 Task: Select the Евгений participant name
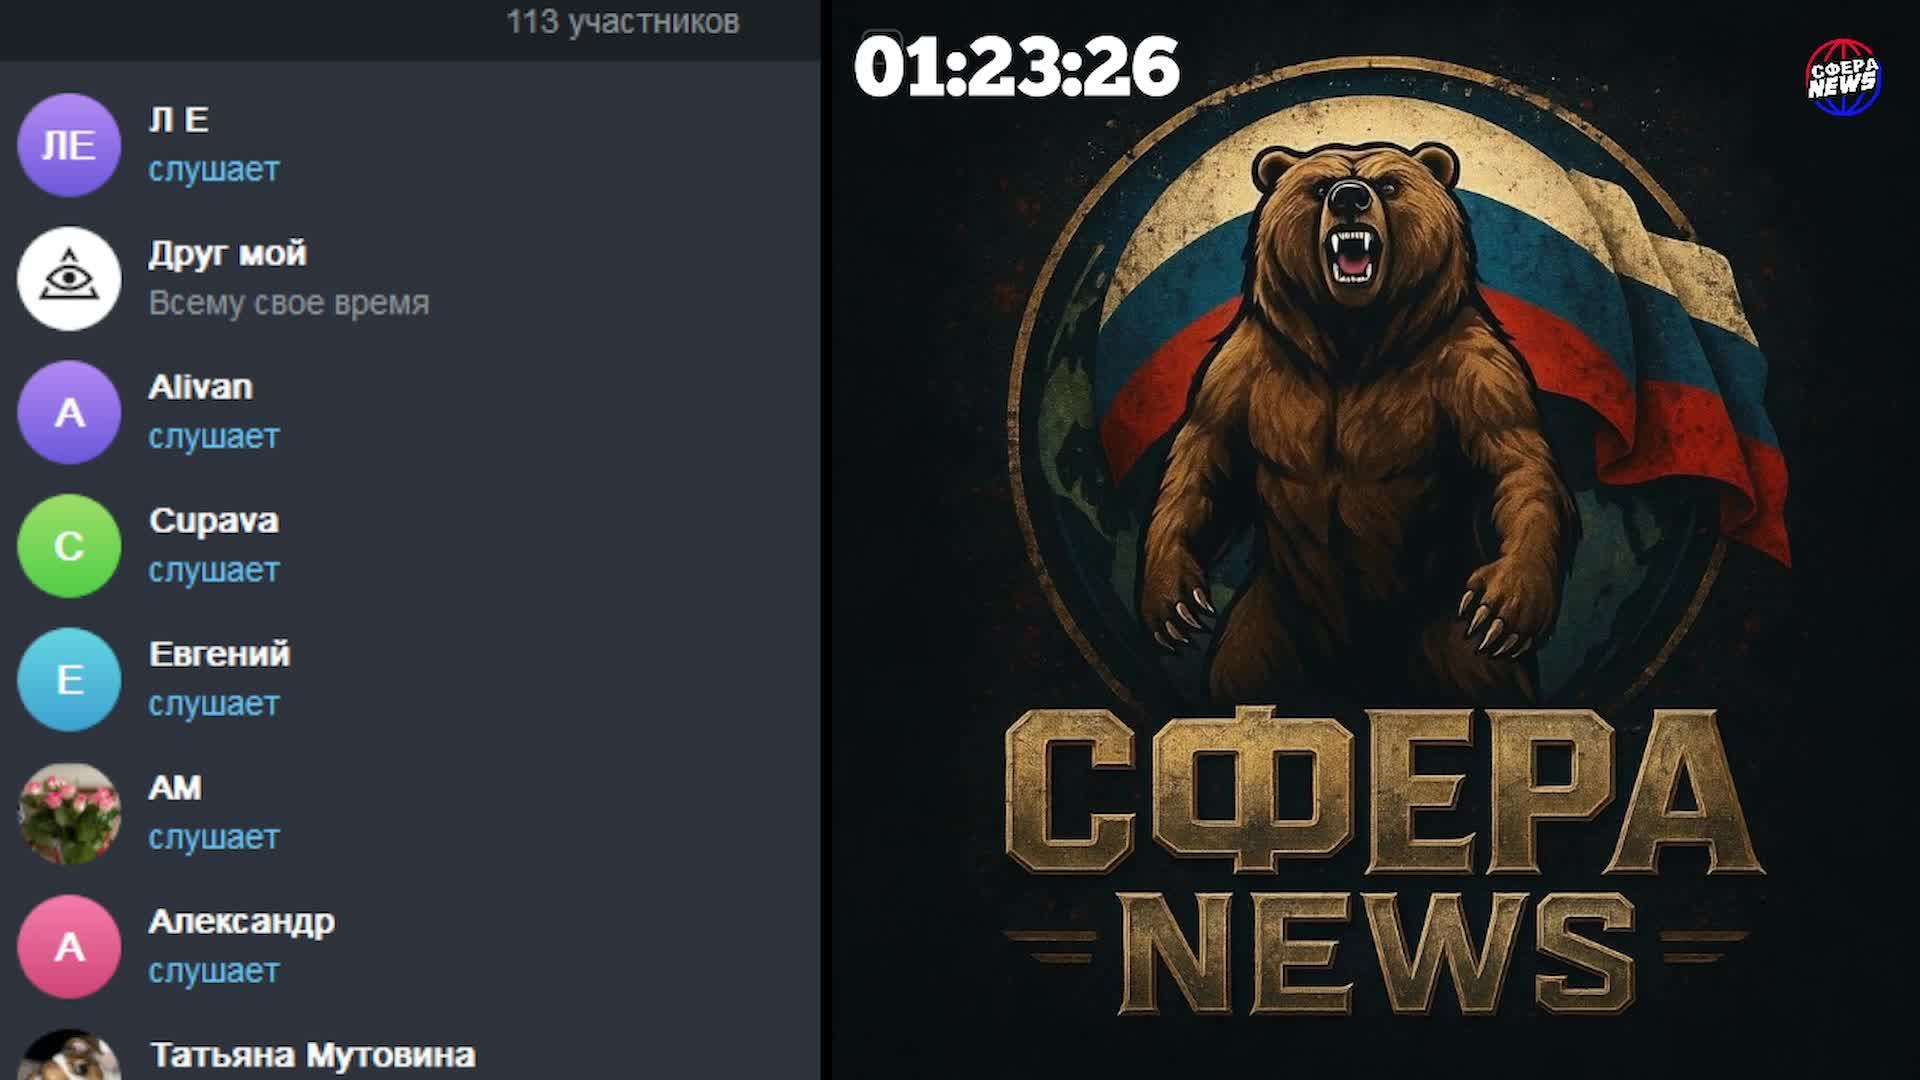pos(219,654)
